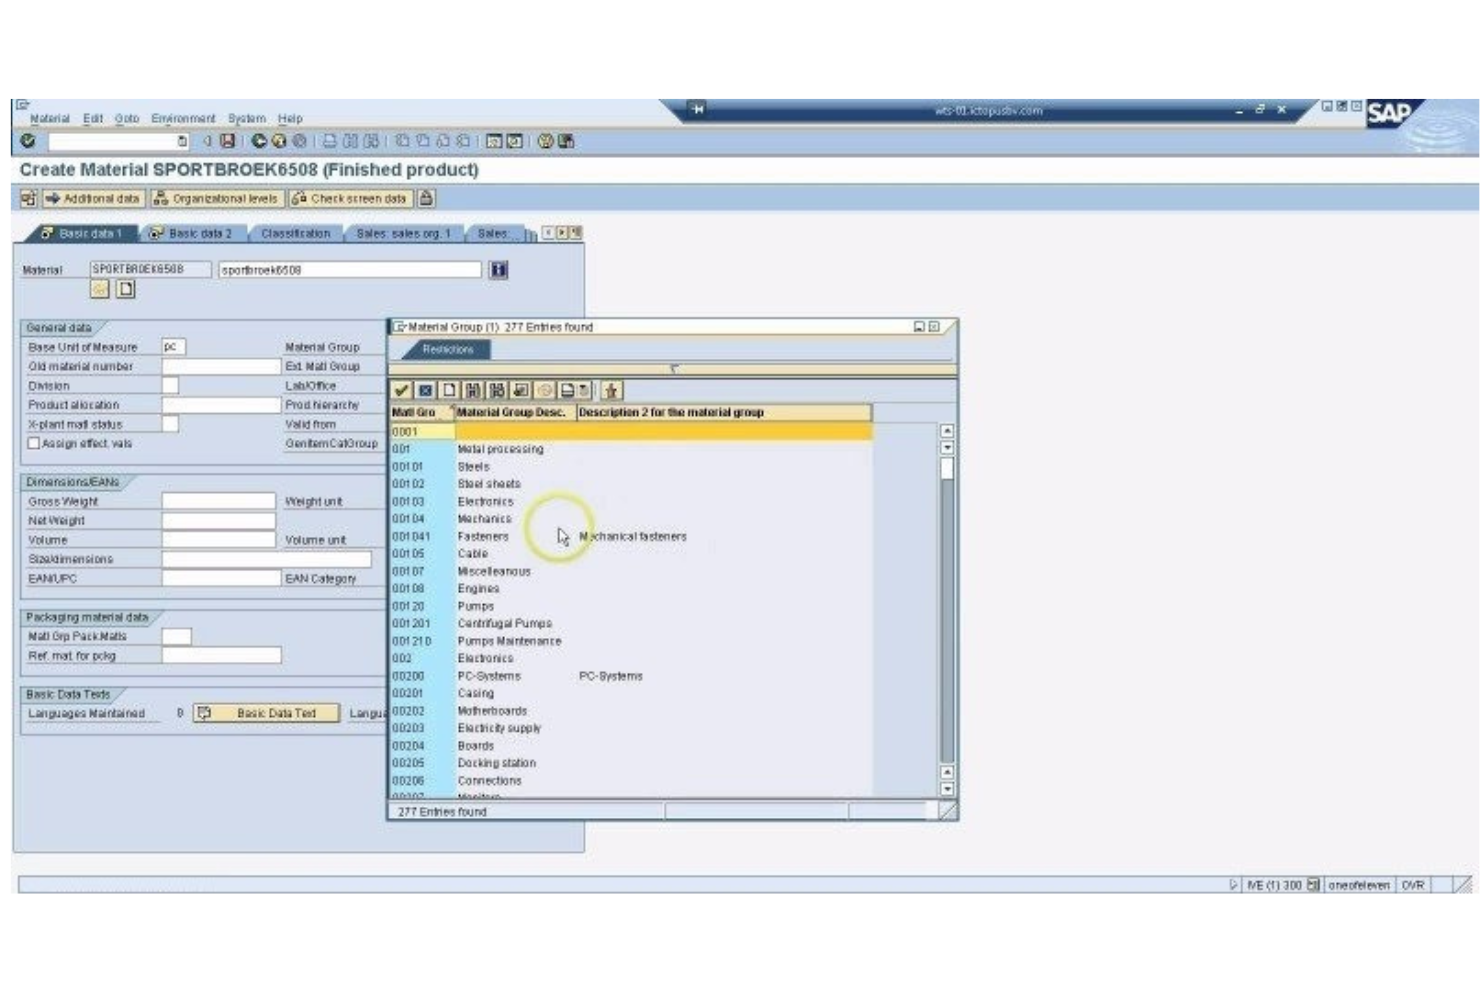
Task: Click the Organizational levels button
Action: (217, 198)
